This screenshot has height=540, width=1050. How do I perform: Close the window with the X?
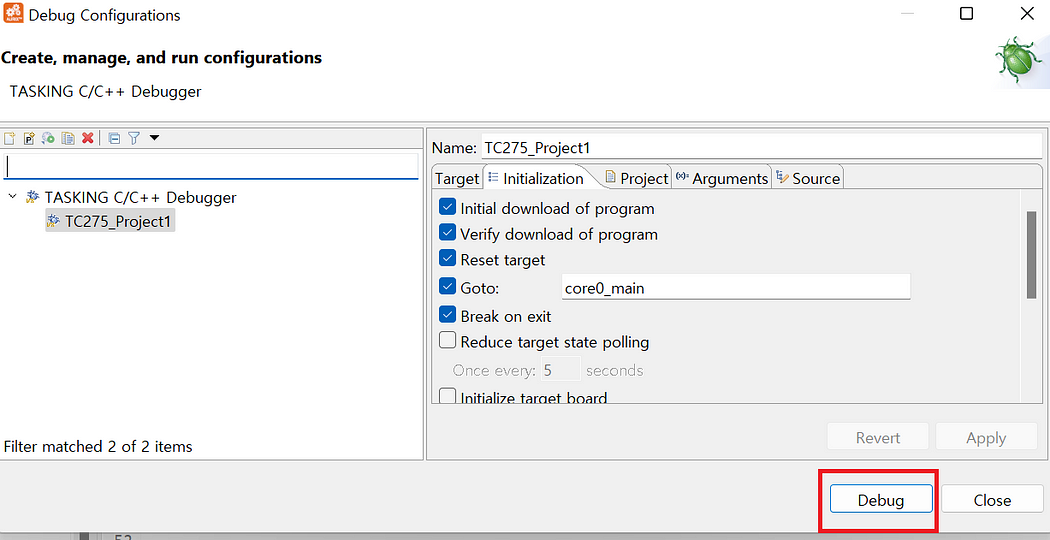[1027, 13]
